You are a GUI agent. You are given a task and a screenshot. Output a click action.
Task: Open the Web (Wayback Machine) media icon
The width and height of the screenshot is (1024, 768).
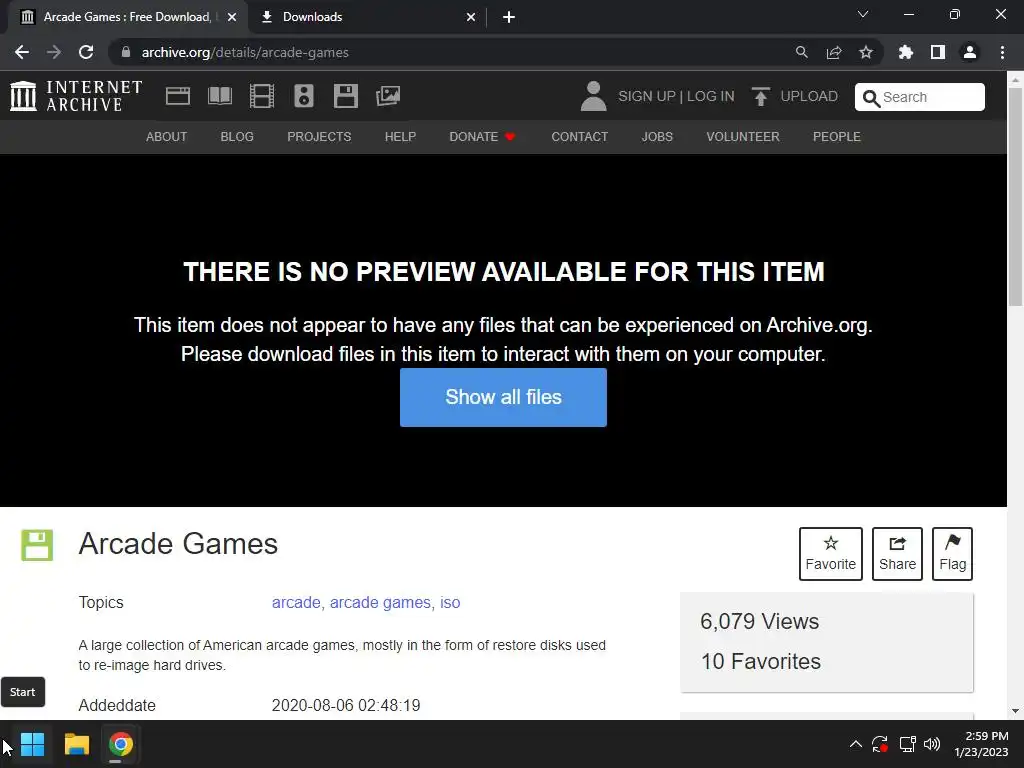(178, 96)
